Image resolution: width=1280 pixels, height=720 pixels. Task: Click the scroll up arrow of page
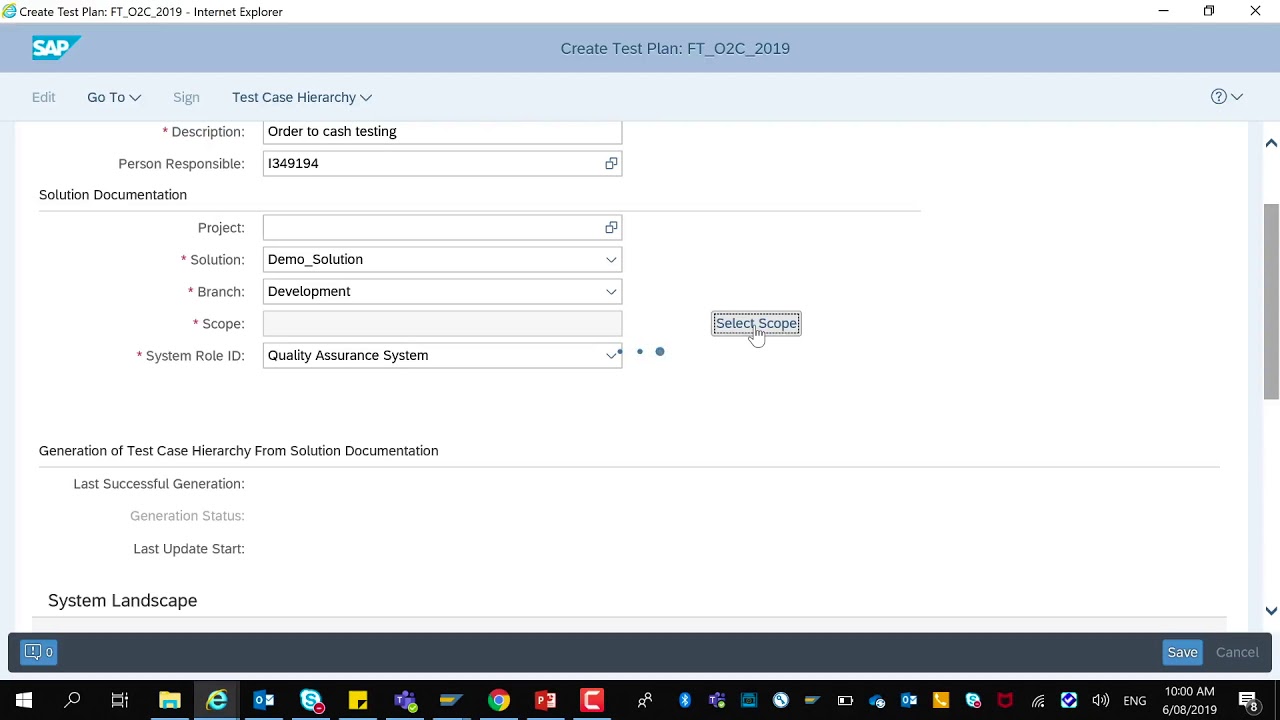pyautogui.click(x=1271, y=143)
